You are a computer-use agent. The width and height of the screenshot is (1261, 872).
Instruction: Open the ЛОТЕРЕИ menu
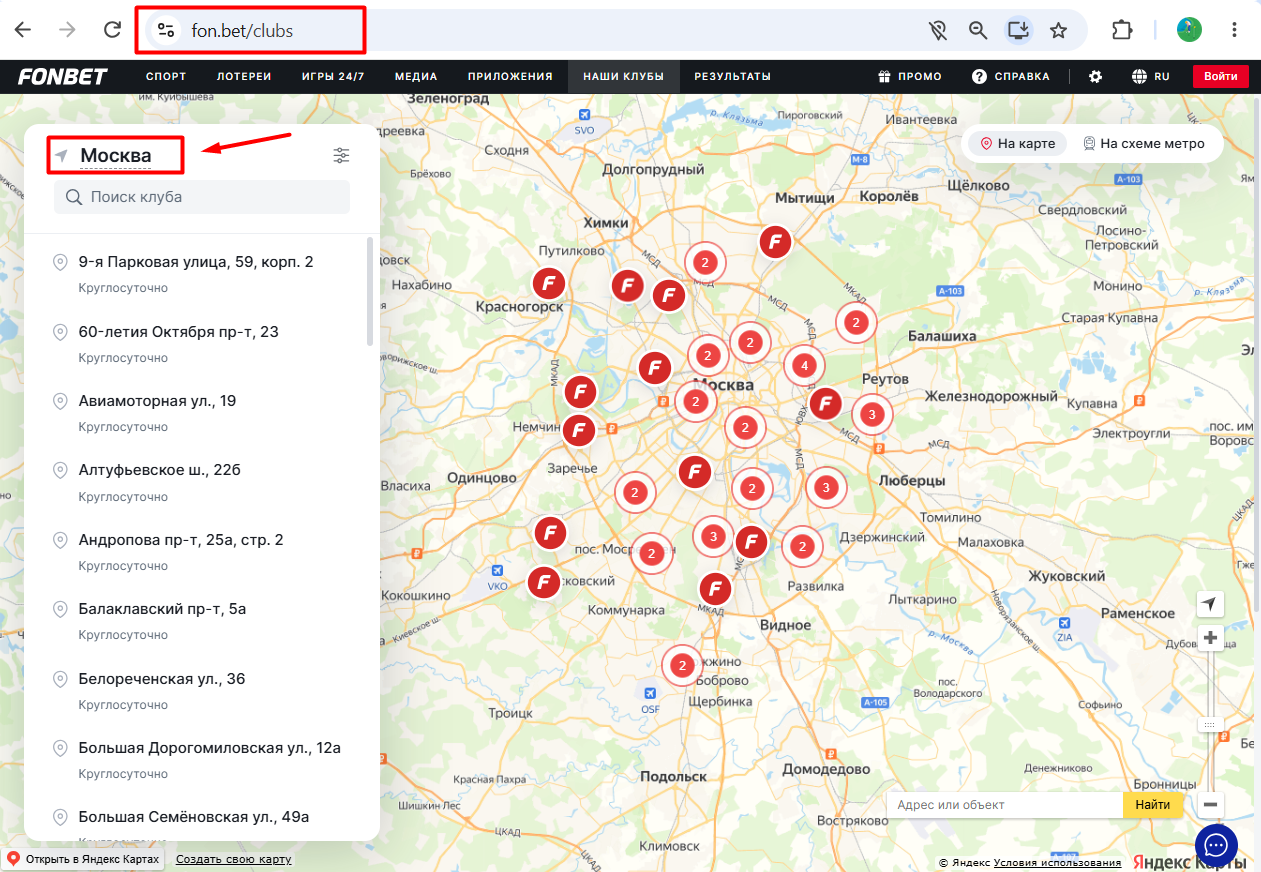[x=244, y=76]
